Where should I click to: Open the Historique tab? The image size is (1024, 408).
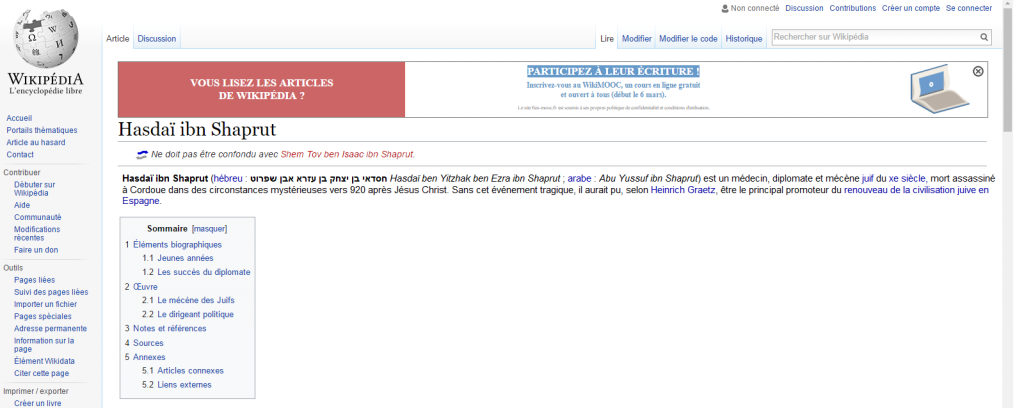pos(744,39)
